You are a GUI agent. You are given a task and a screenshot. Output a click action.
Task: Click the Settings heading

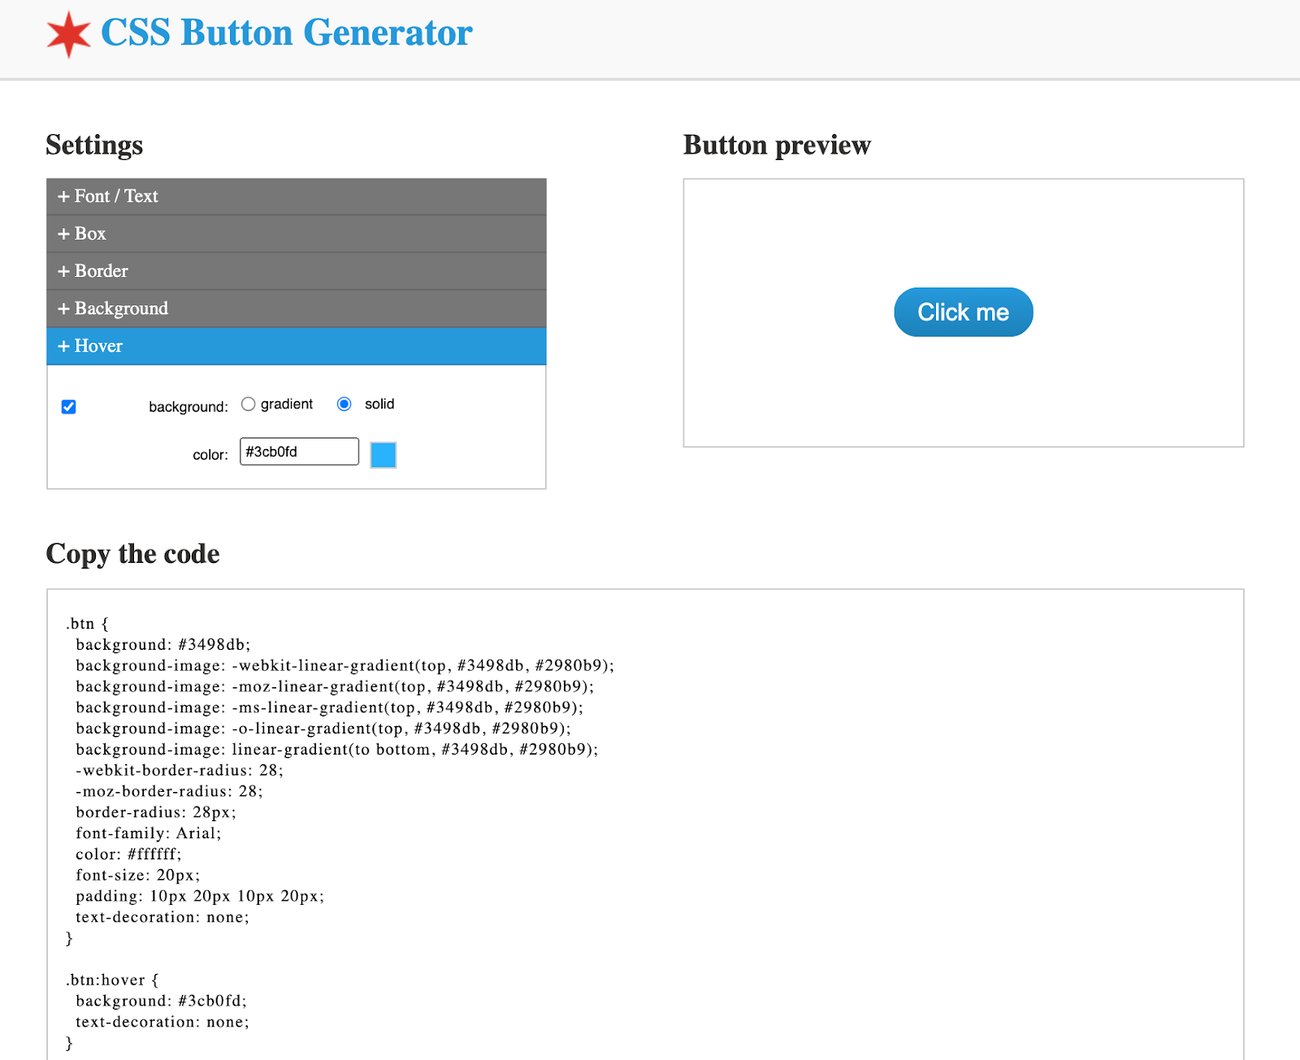[93, 145]
